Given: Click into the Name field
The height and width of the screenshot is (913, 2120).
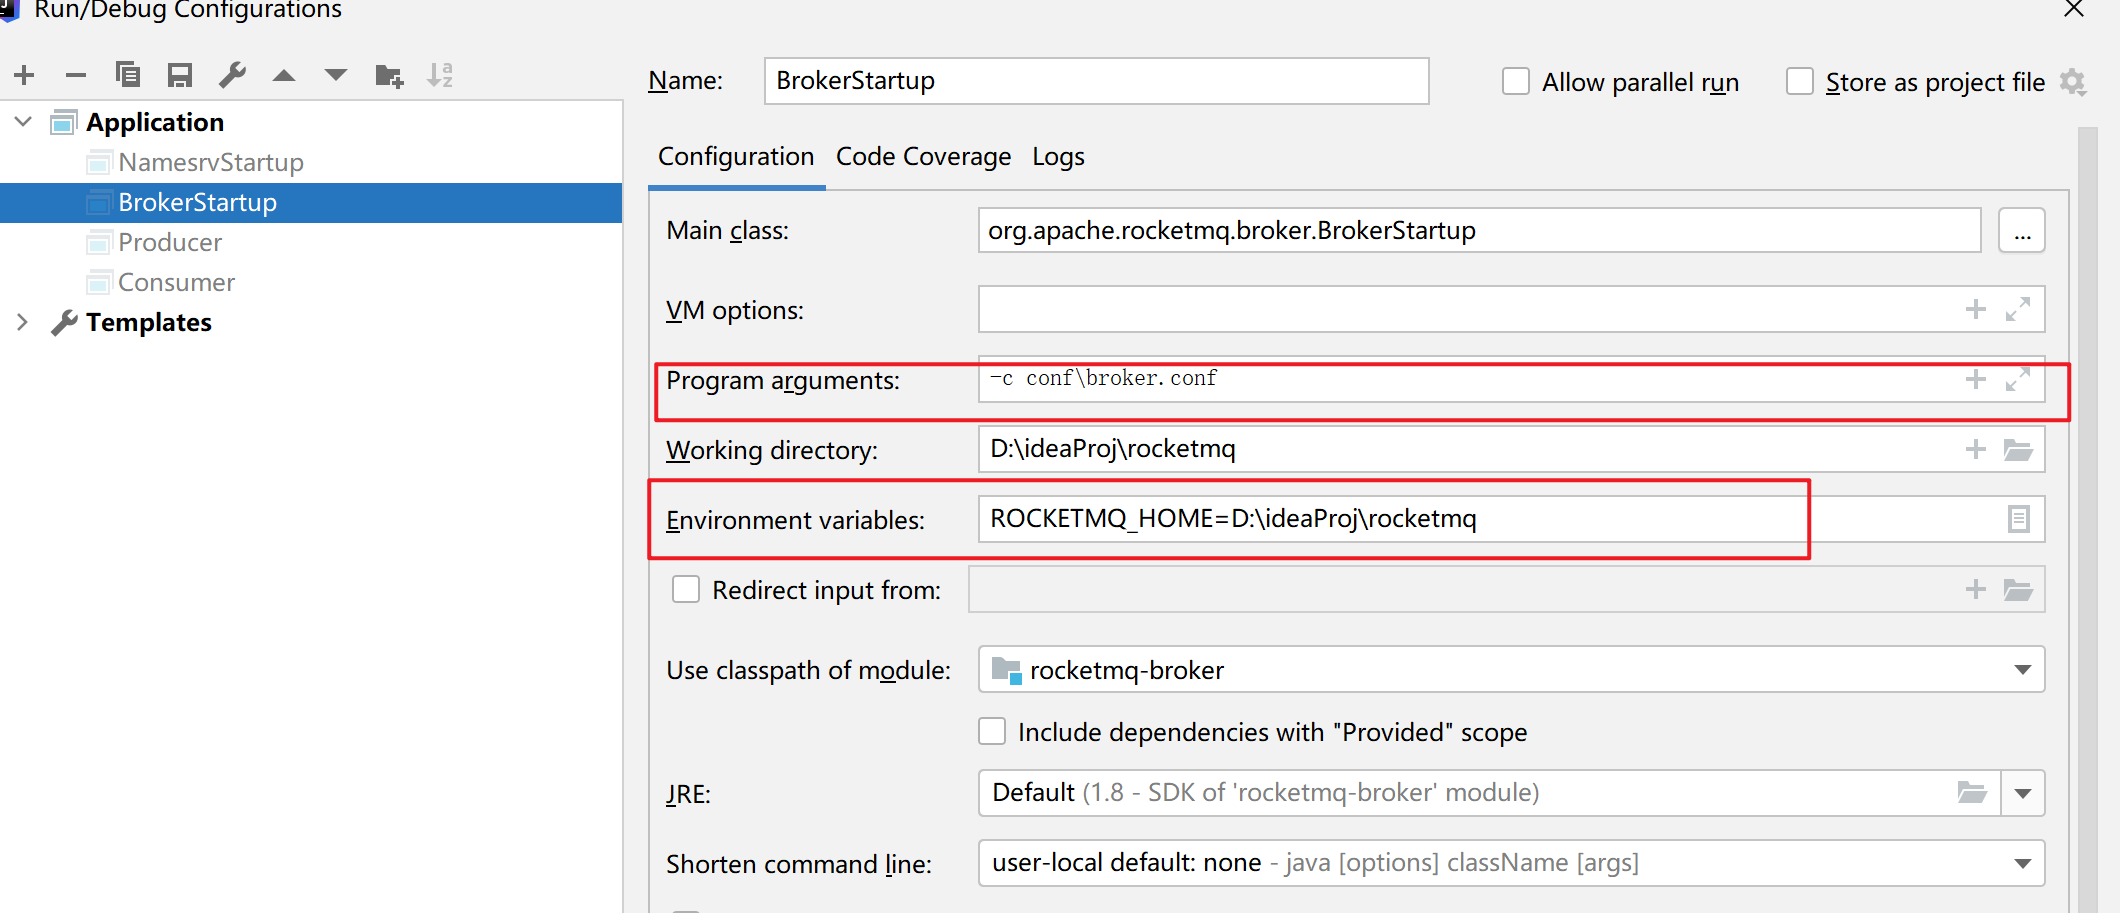Looking at the screenshot, I should point(1096,81).
